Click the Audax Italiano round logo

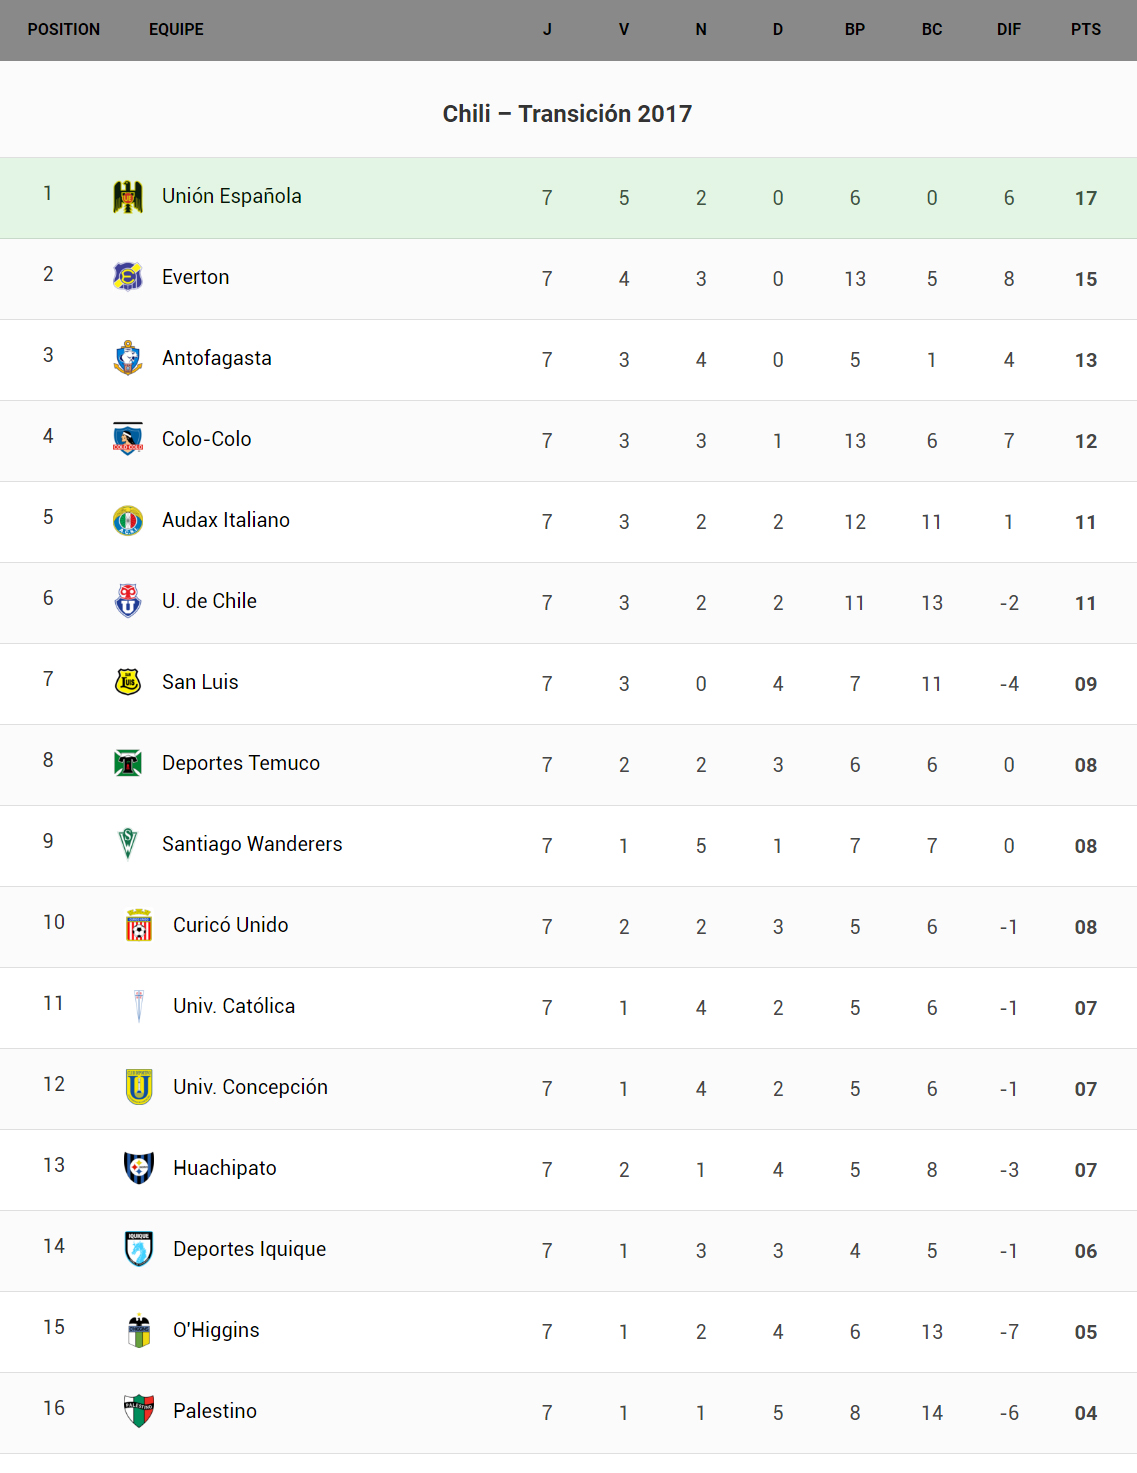128,520
